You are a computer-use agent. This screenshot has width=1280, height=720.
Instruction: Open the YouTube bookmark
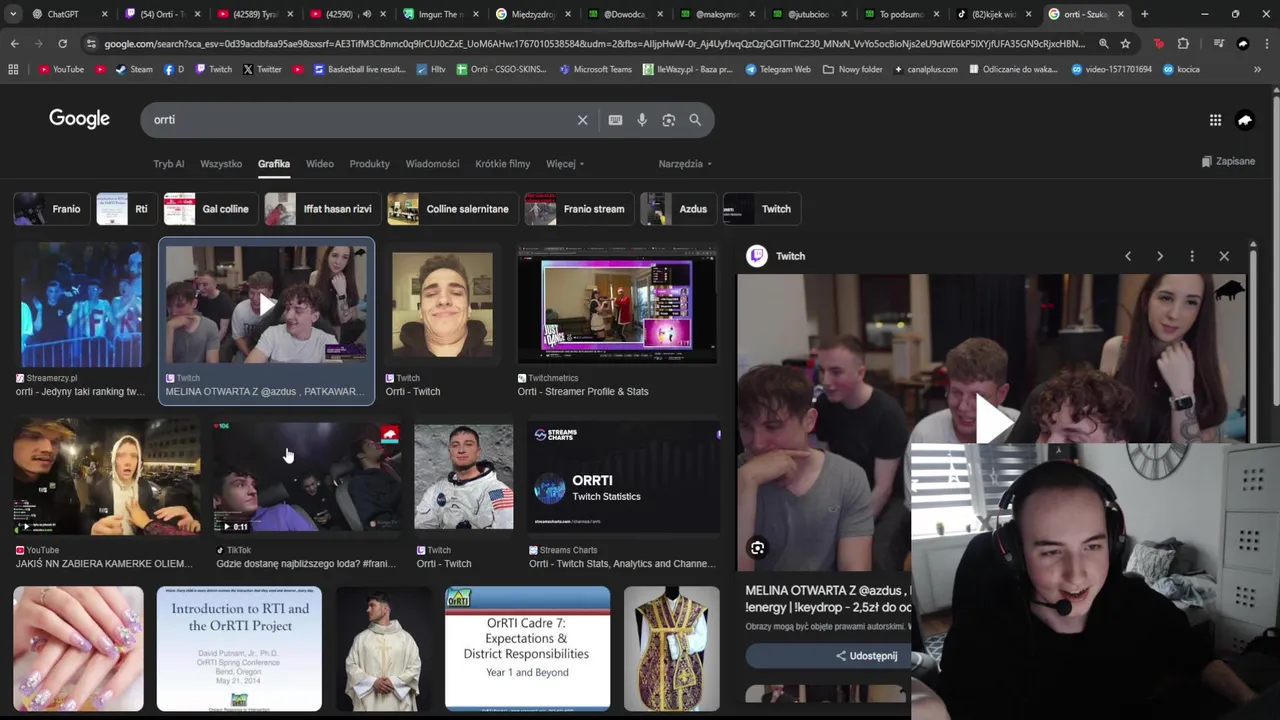(x=61, y=69)
